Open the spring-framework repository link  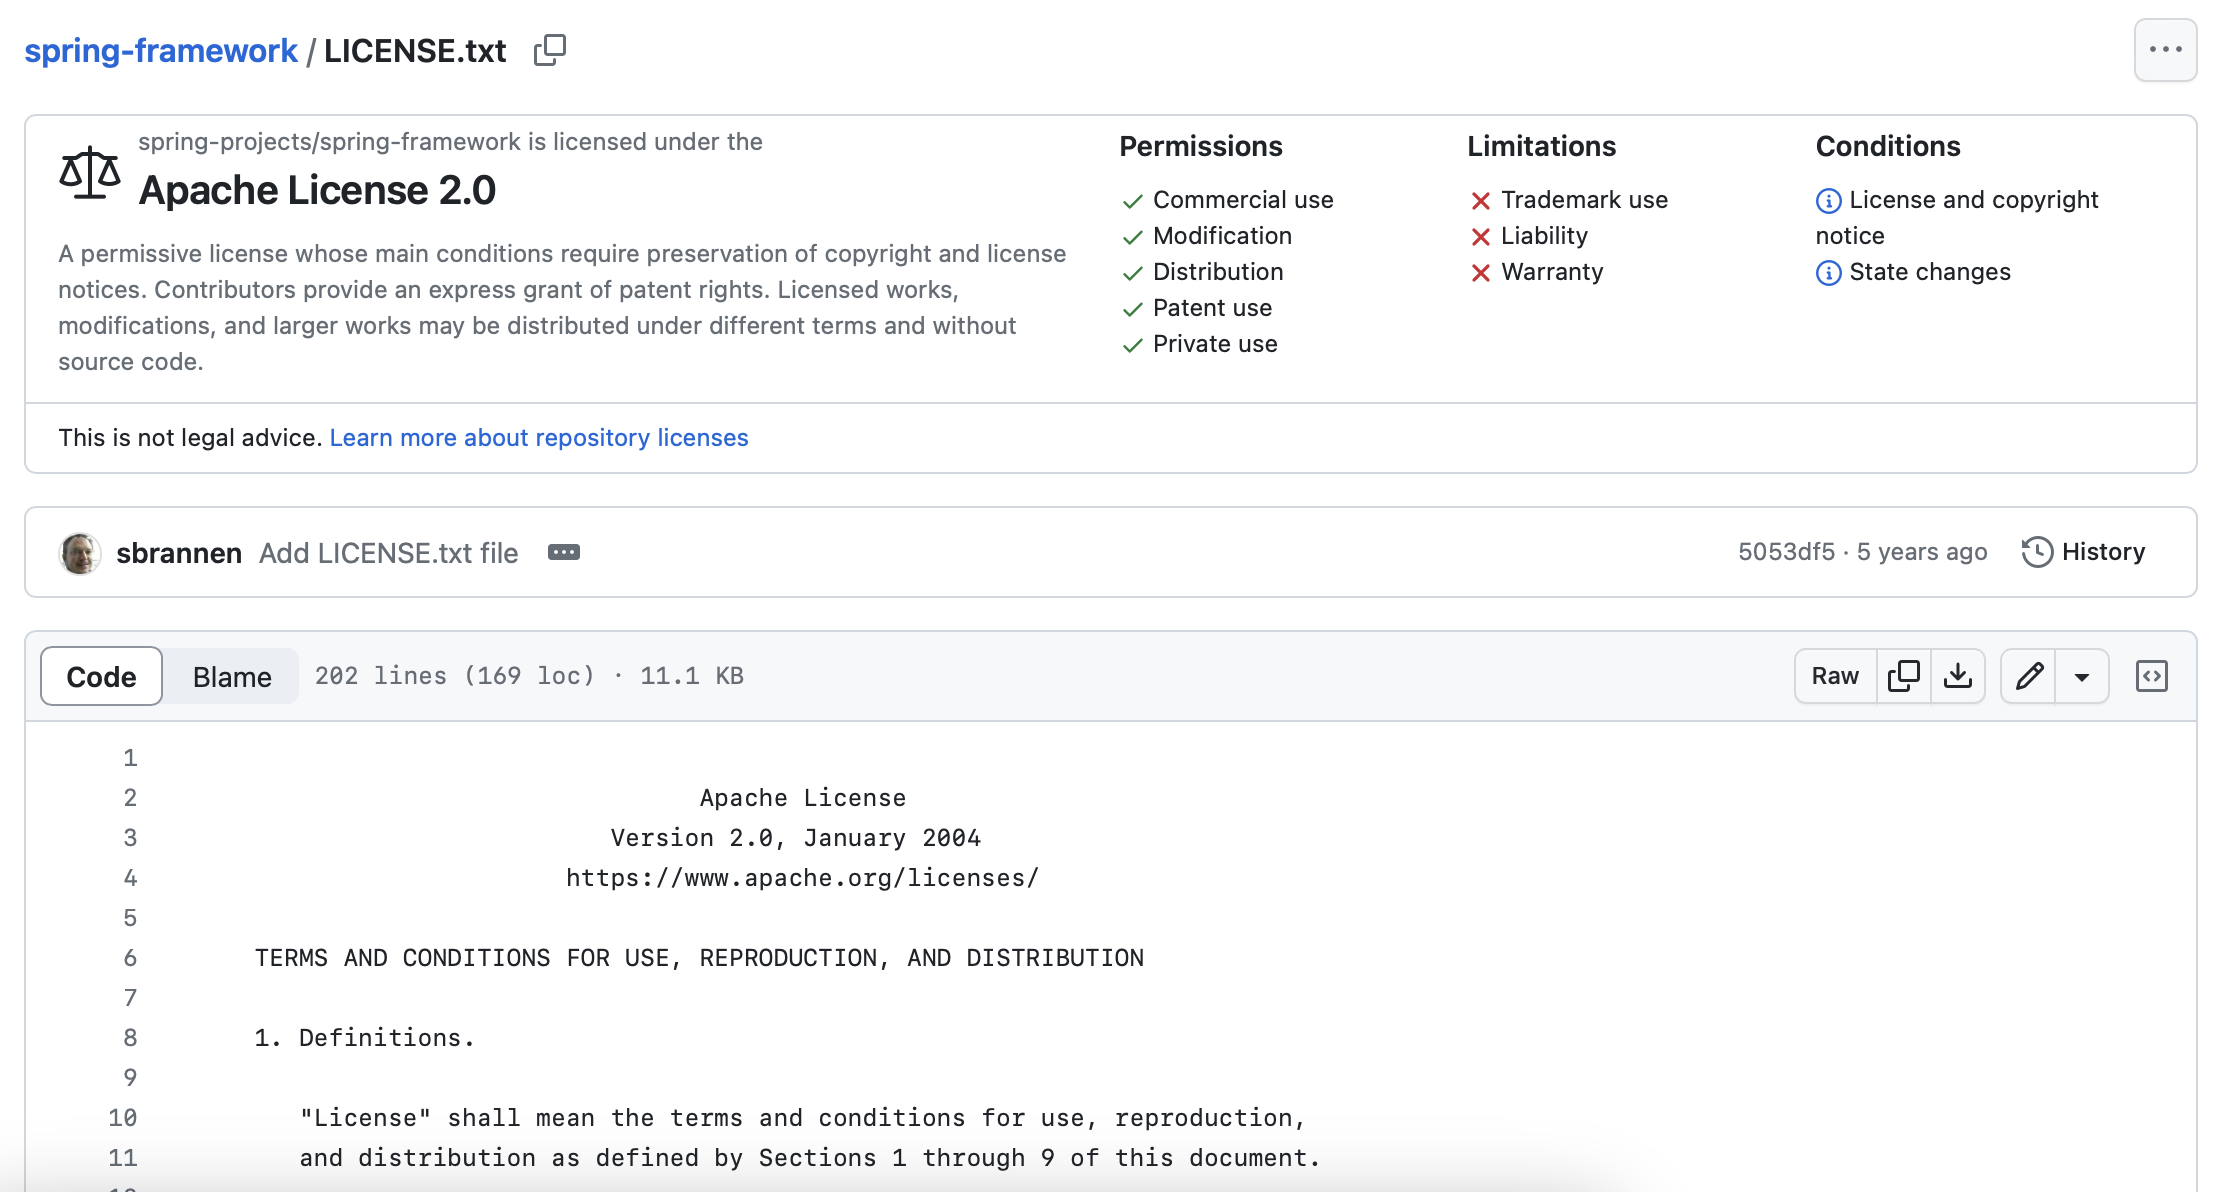click(161, 50)
